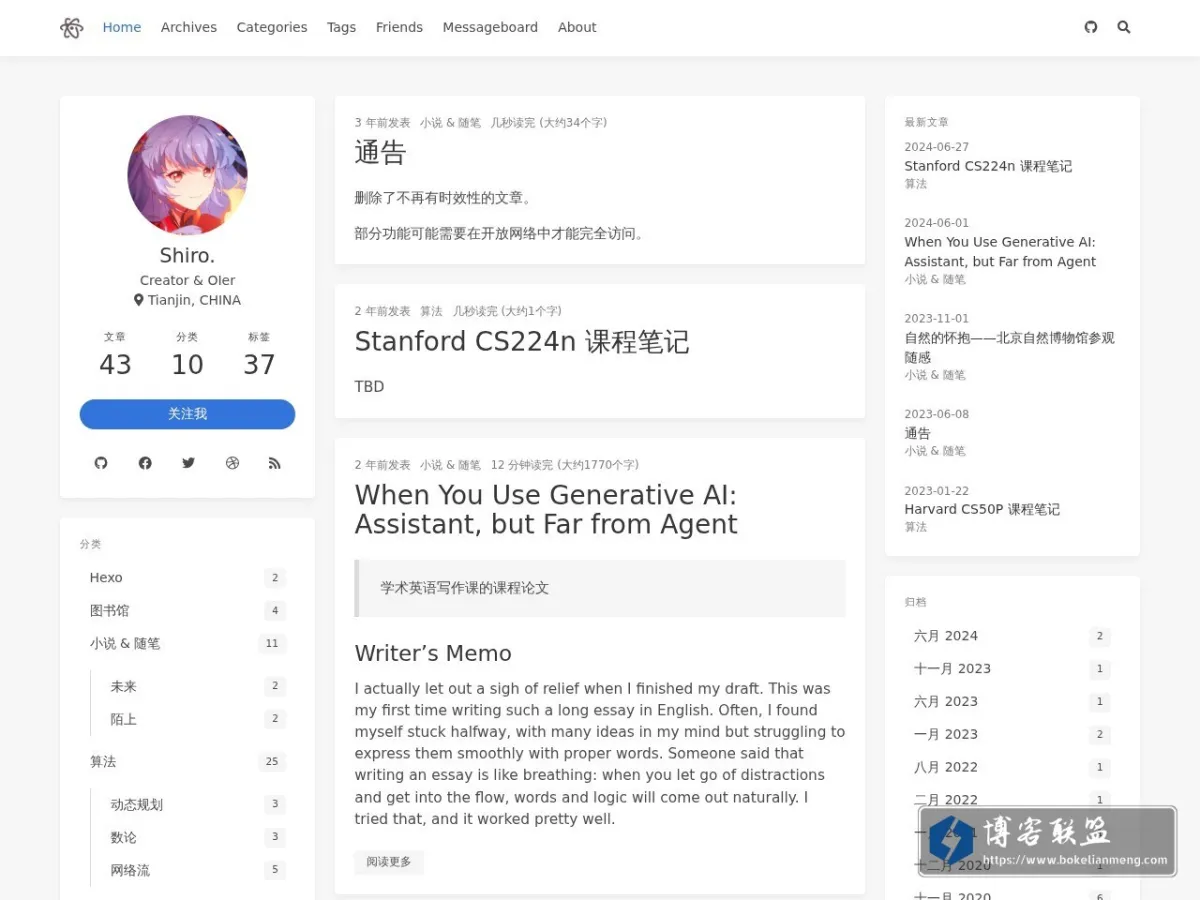
Task: Open the RSS feed icon
Action: pyautogui.click(x=275, y=463)
